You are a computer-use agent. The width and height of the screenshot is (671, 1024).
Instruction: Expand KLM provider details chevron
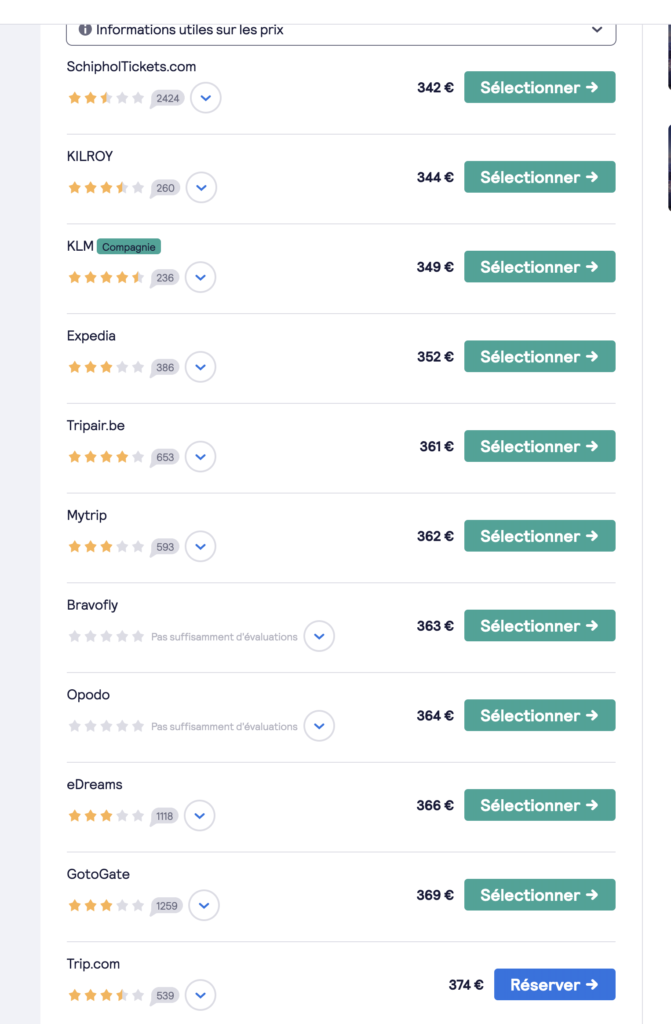tap(201, 278)
